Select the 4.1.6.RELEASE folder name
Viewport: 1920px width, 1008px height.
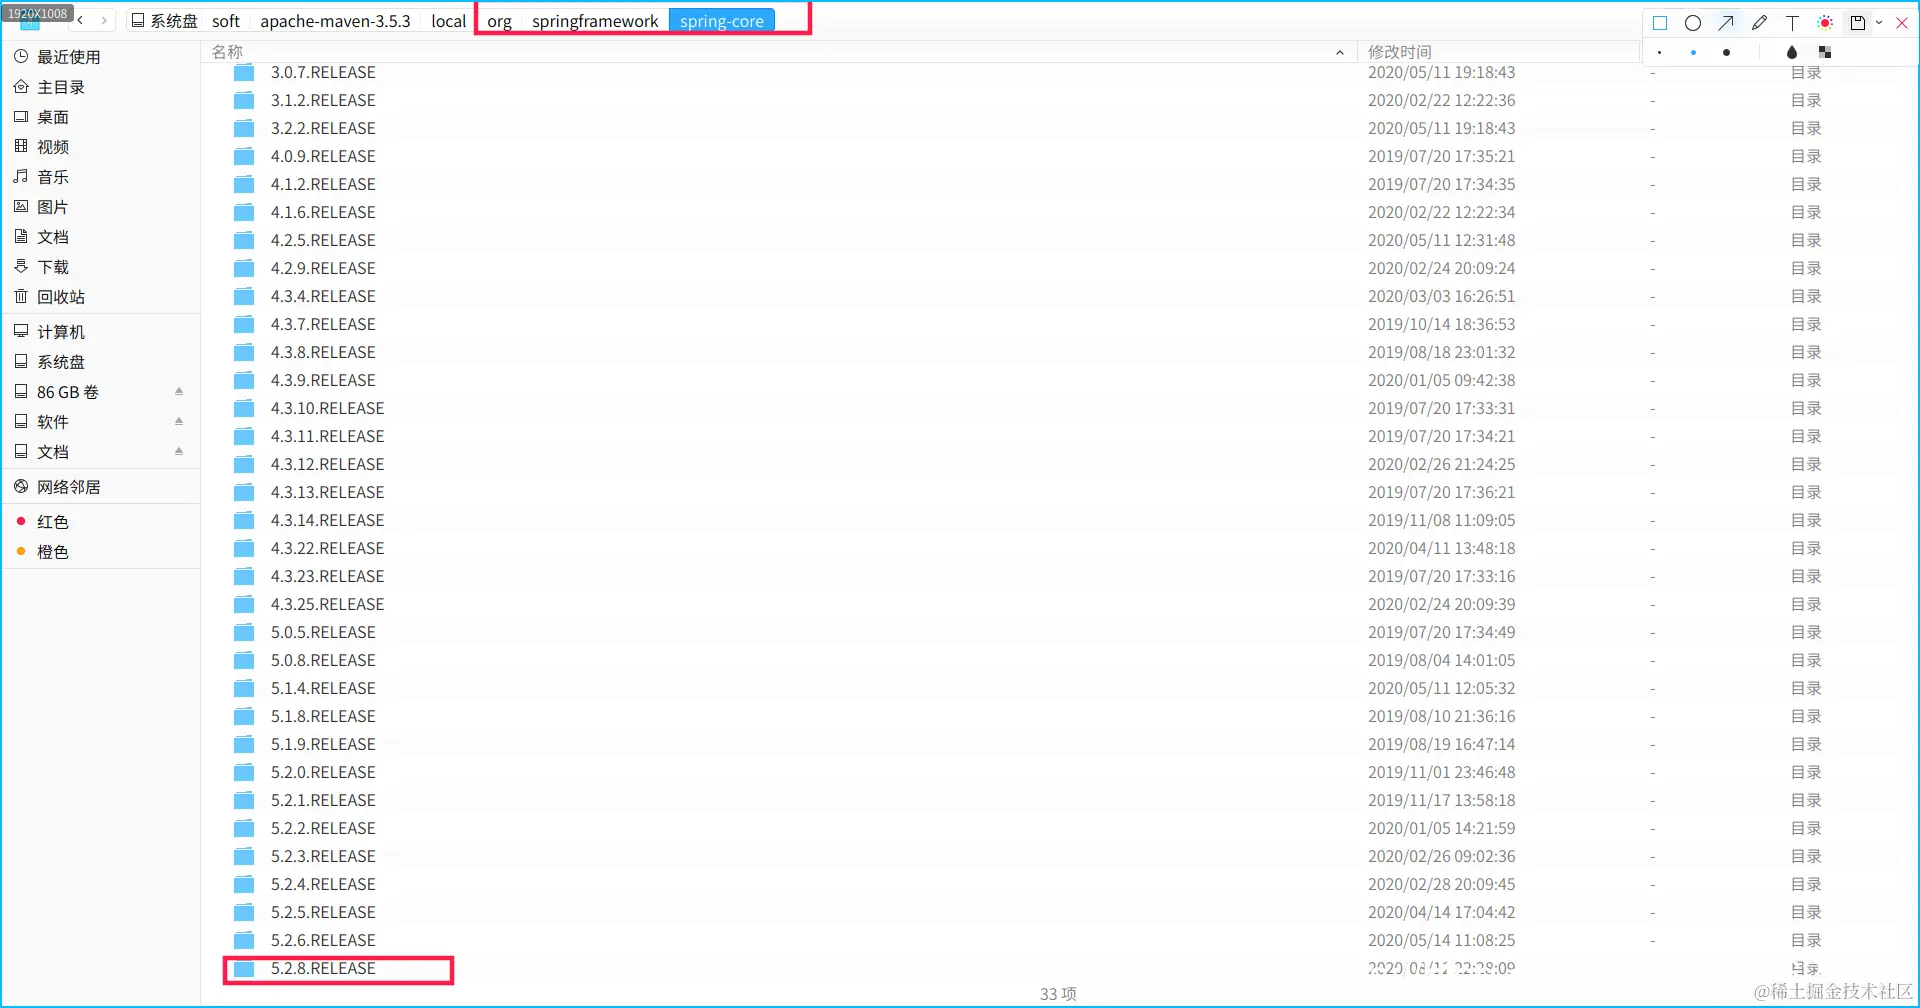coord(323,212)
